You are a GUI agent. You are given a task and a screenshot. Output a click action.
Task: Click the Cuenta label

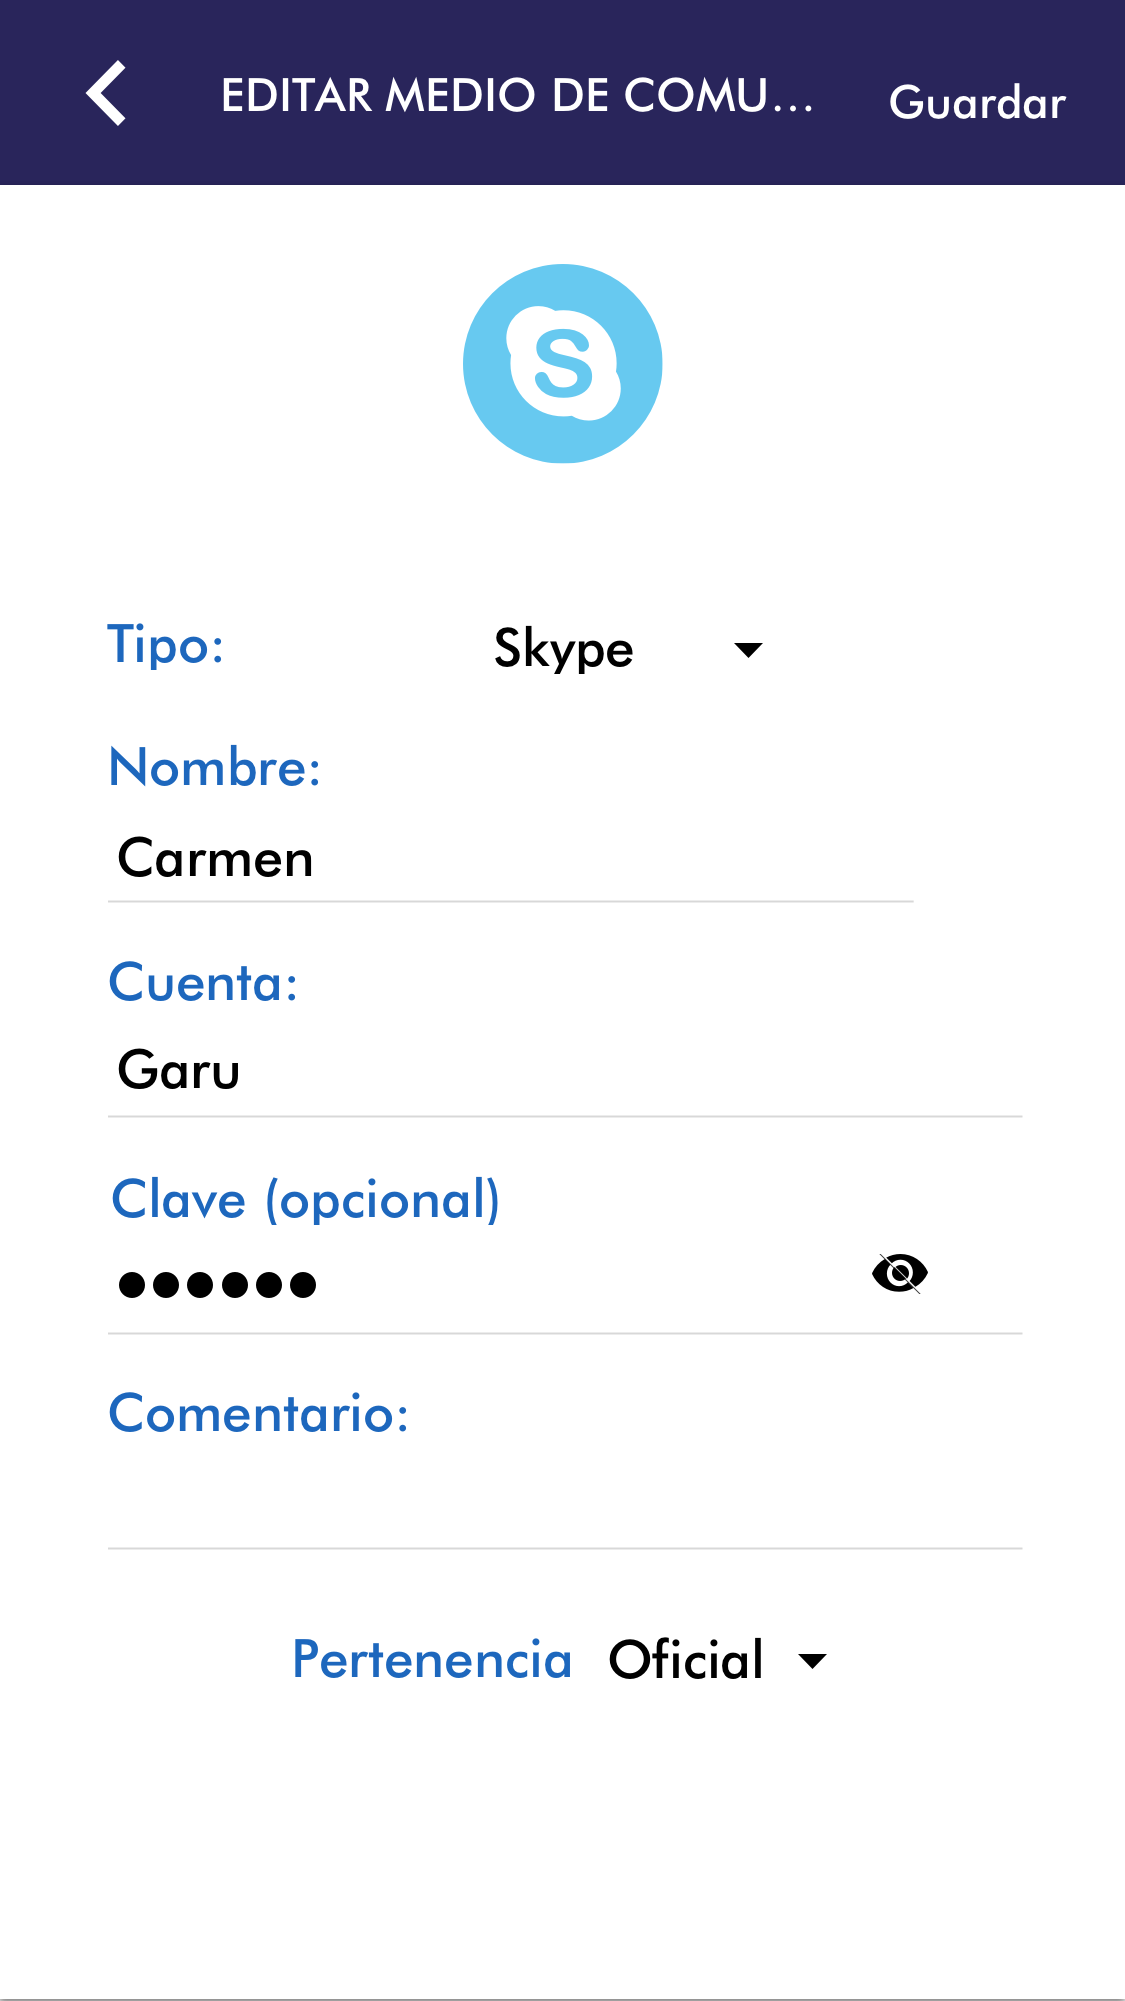coord(204,983)
